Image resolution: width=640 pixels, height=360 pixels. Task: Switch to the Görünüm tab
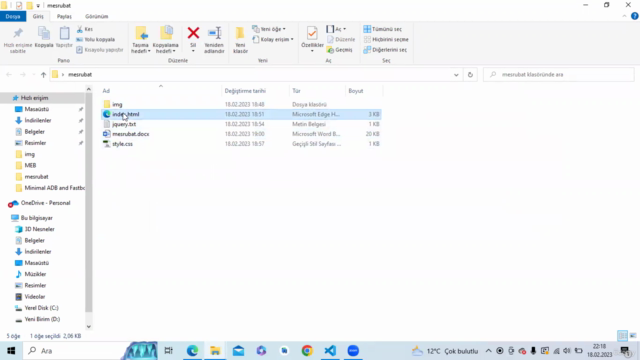tap(97, 16)
